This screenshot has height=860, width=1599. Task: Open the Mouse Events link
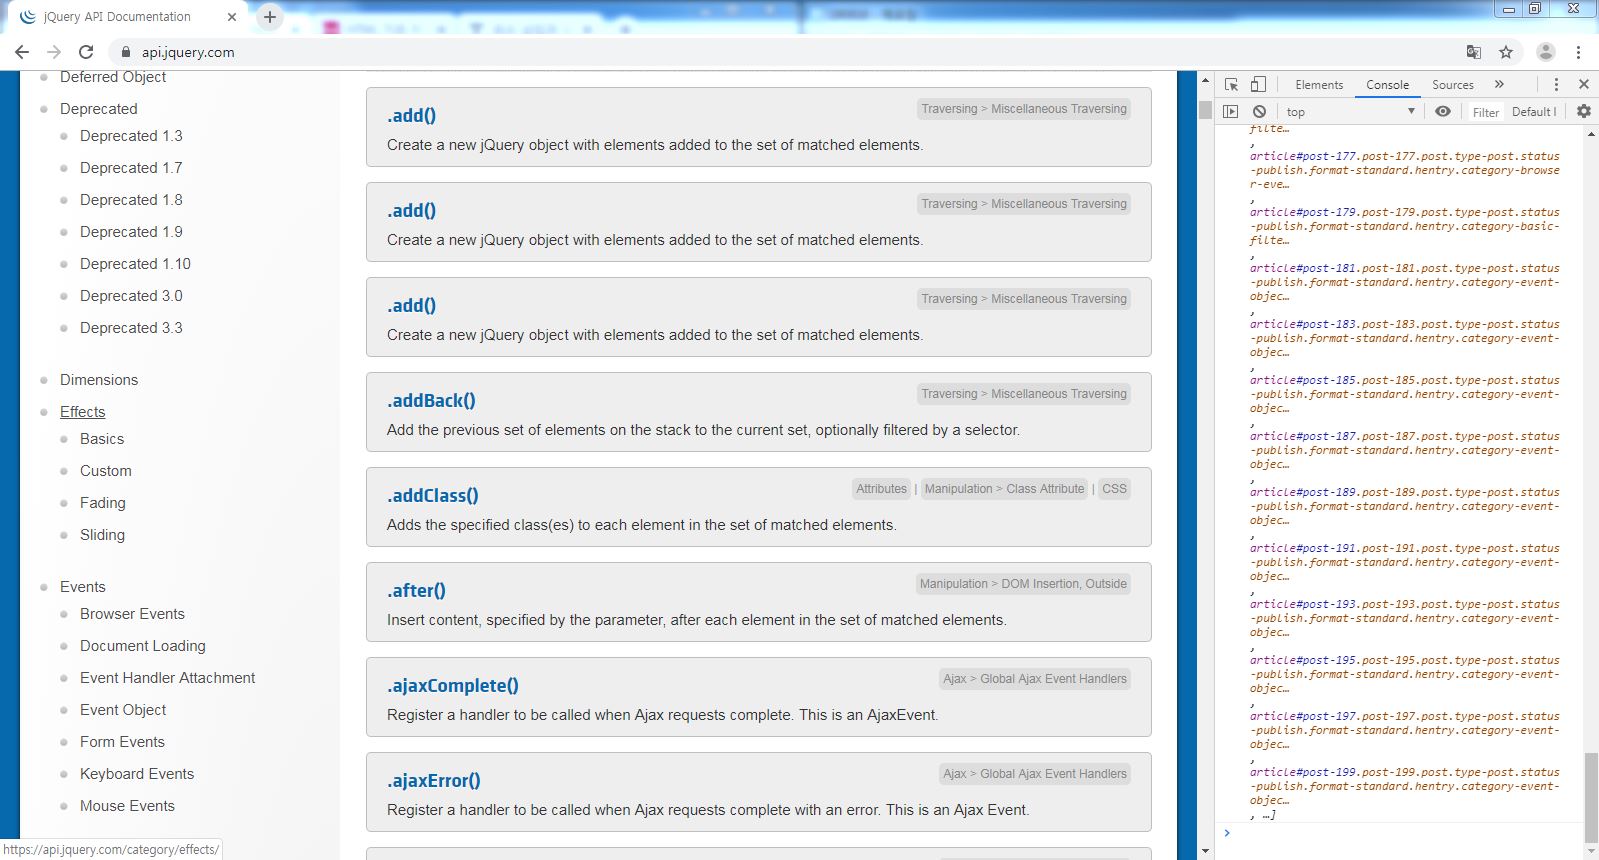[127, 806]
